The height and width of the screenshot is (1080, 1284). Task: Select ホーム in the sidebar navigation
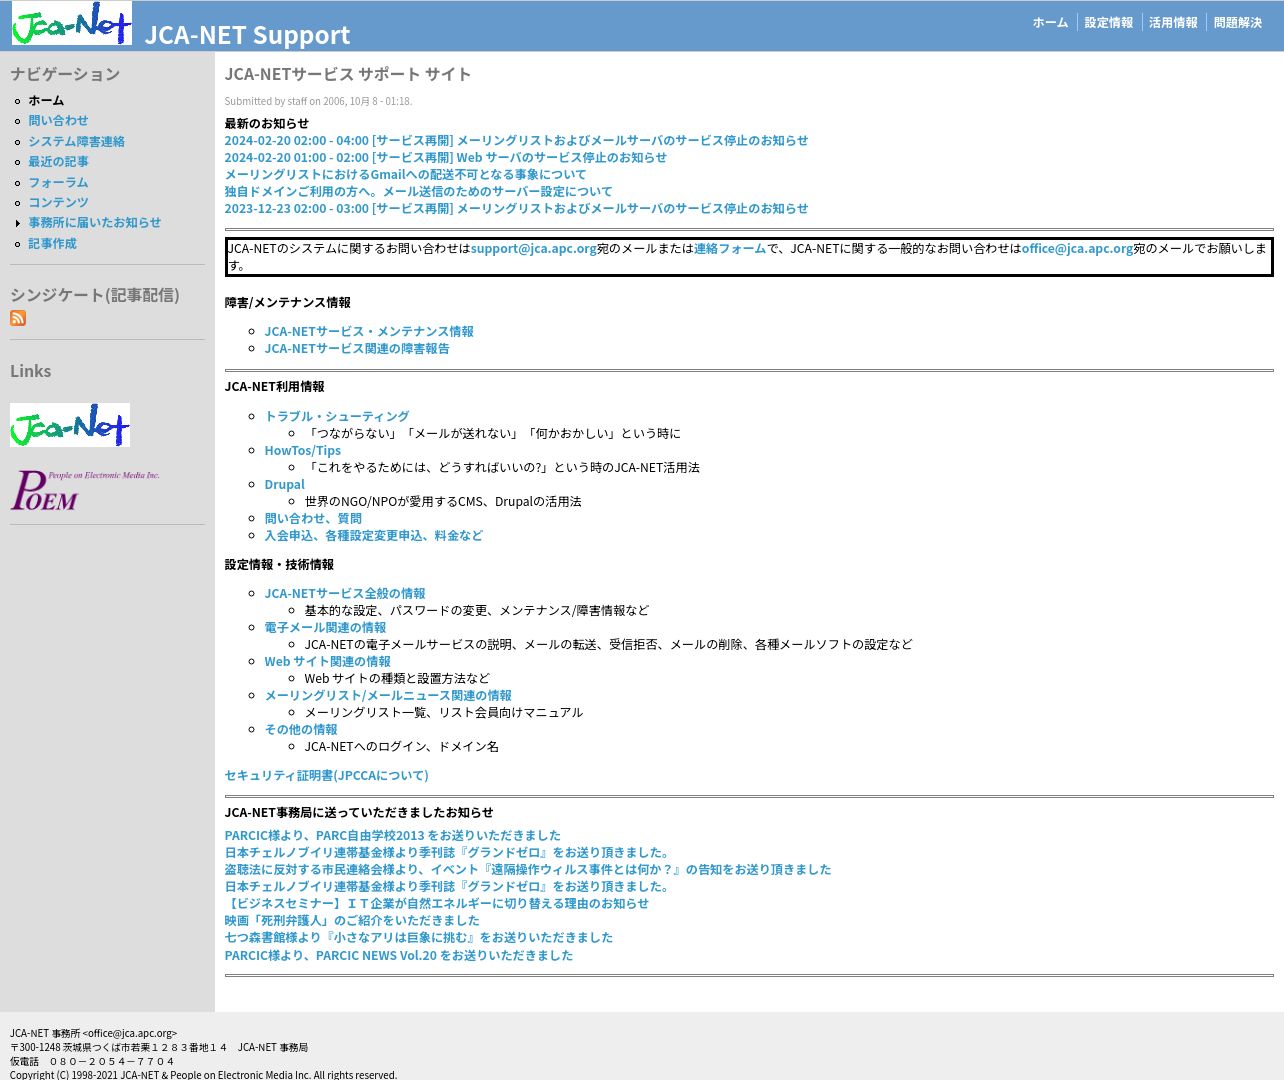click(46, 100)
